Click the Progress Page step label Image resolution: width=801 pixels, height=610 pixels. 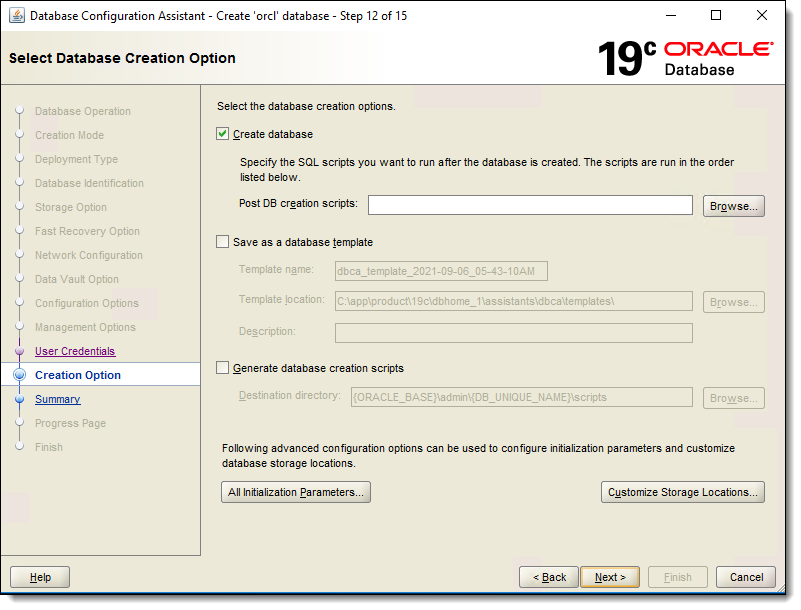[x=70, y=424]
